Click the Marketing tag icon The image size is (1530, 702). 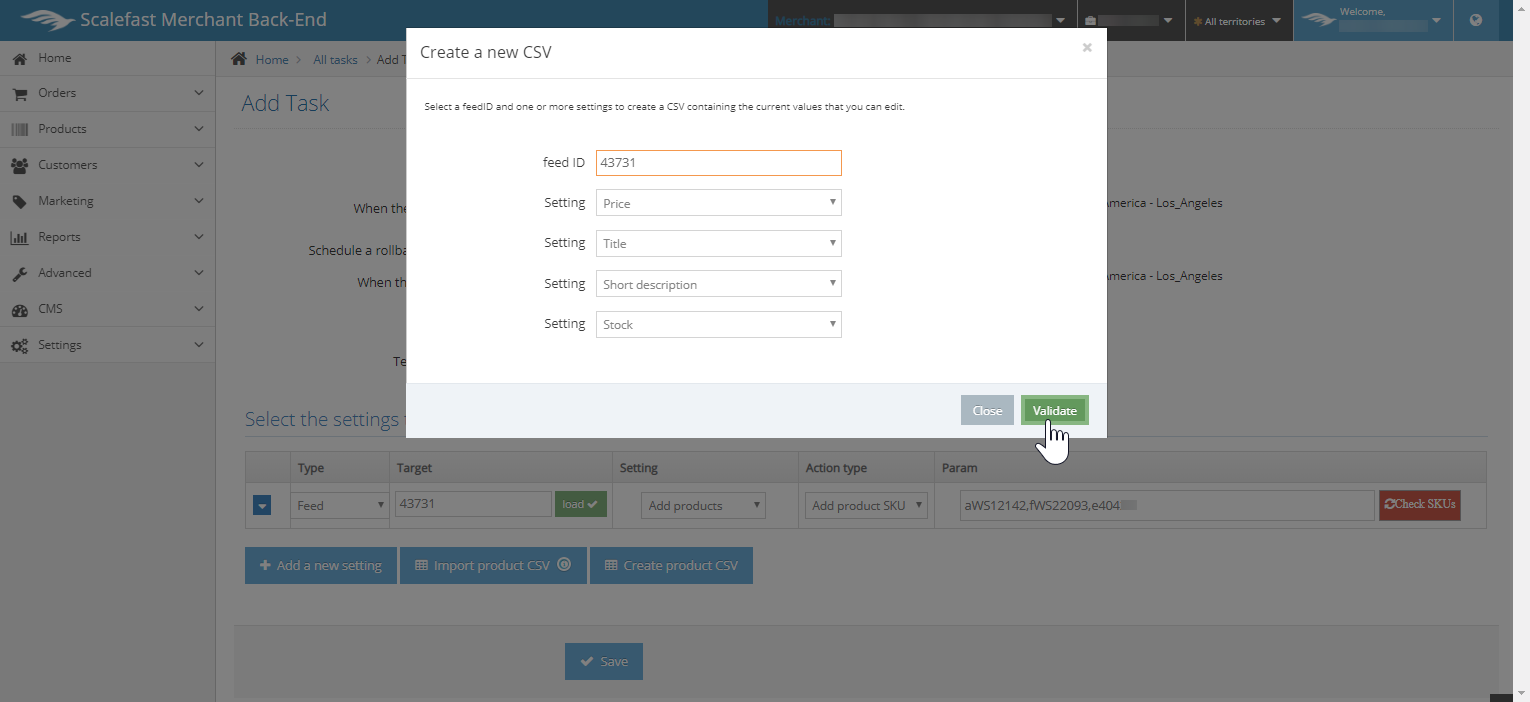[x=19, y=202]
